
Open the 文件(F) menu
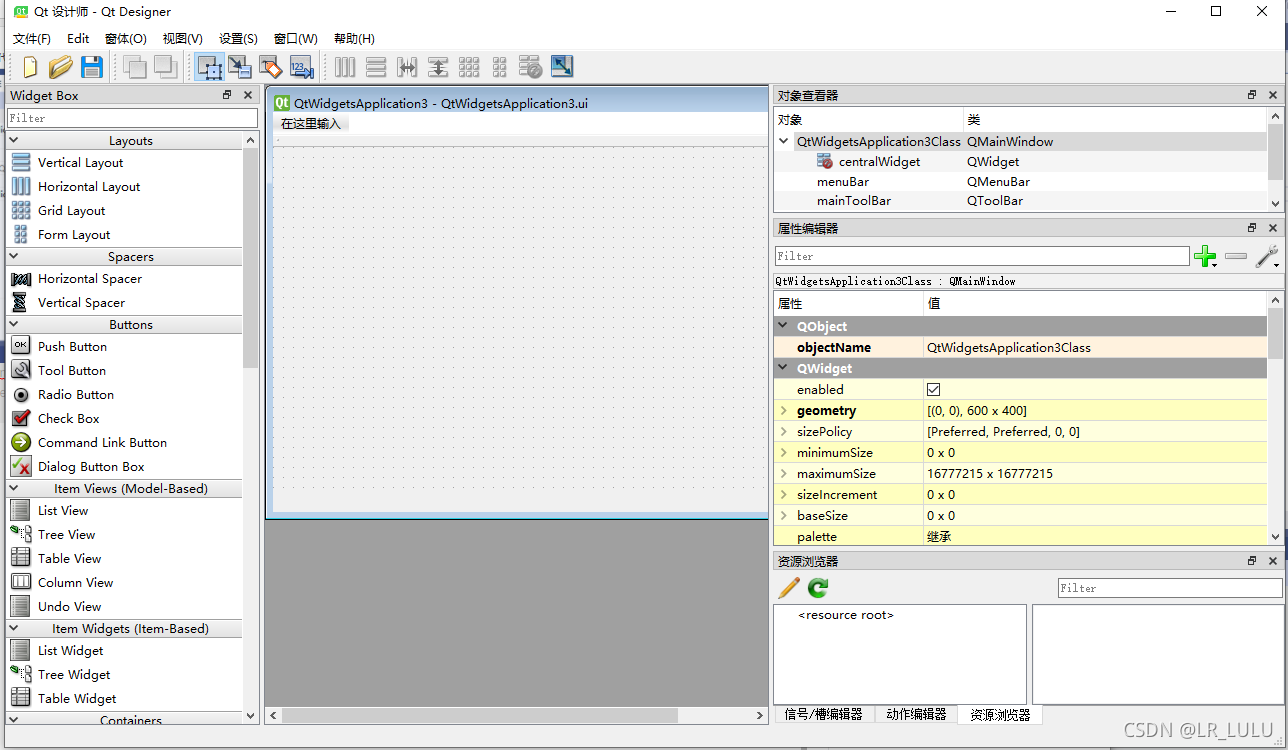(32, 39)
